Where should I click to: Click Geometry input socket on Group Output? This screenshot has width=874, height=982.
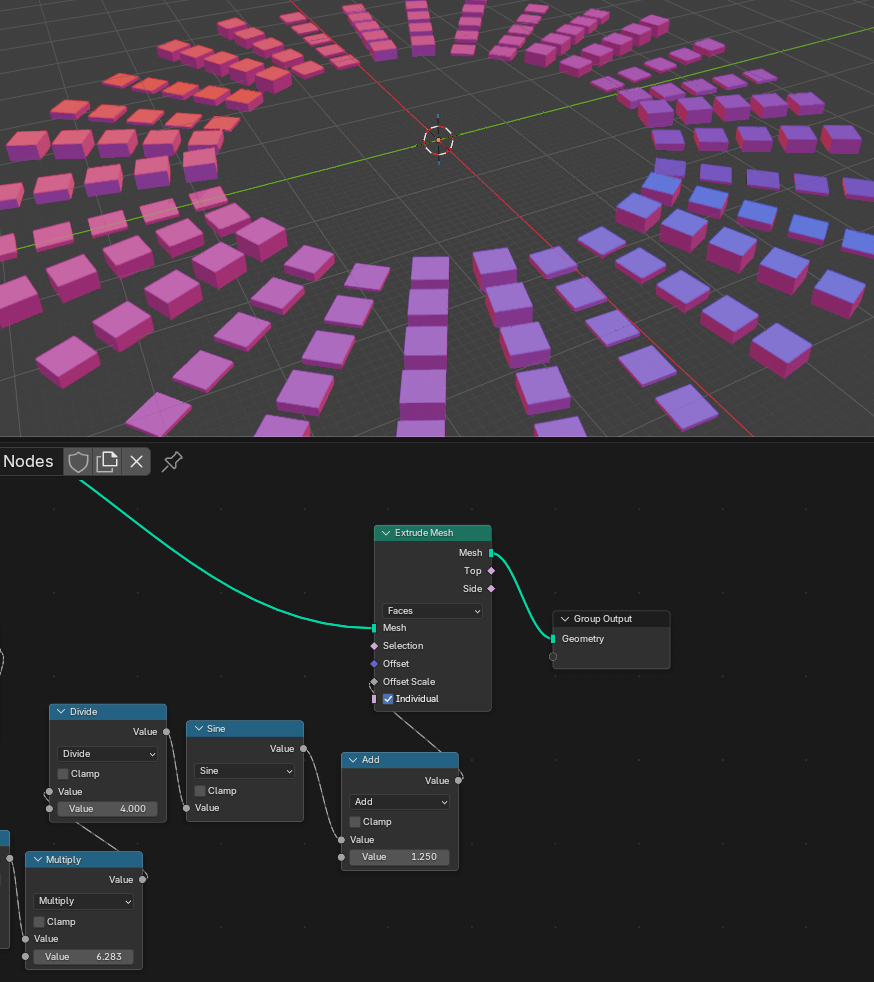click(553, 639)
